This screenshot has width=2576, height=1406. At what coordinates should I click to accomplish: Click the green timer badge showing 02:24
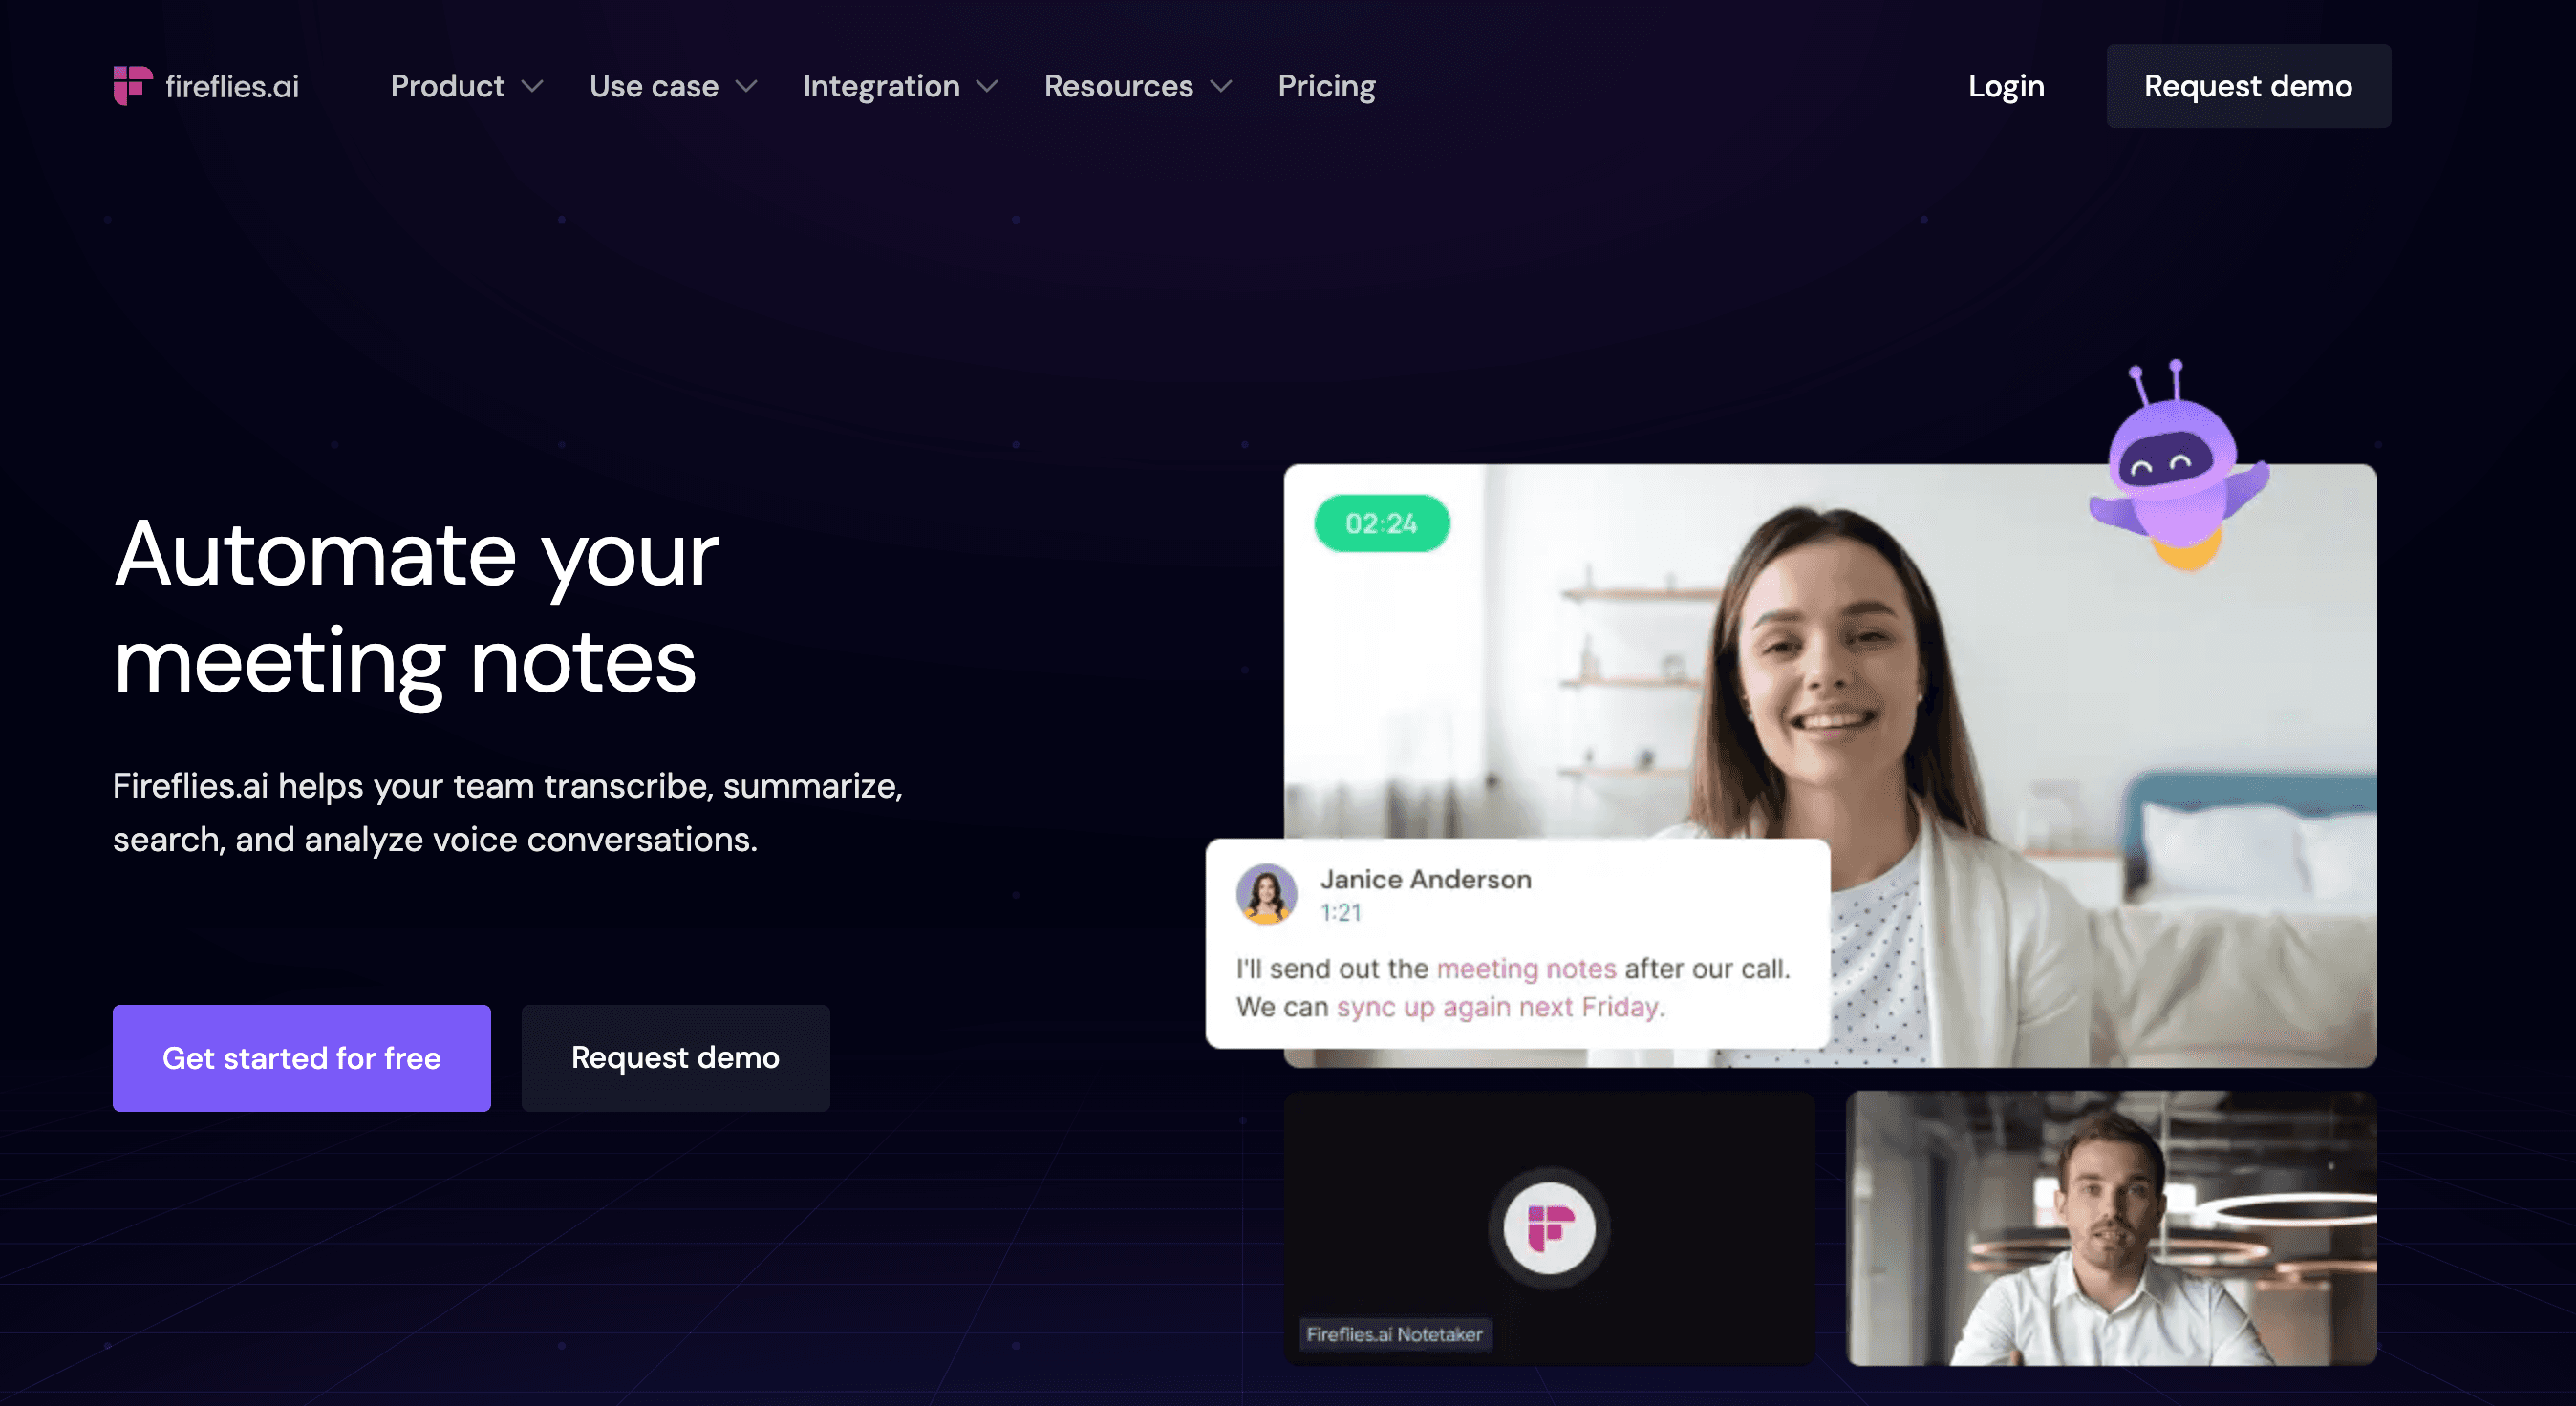pyautogui.click(x=1380, y=522)
